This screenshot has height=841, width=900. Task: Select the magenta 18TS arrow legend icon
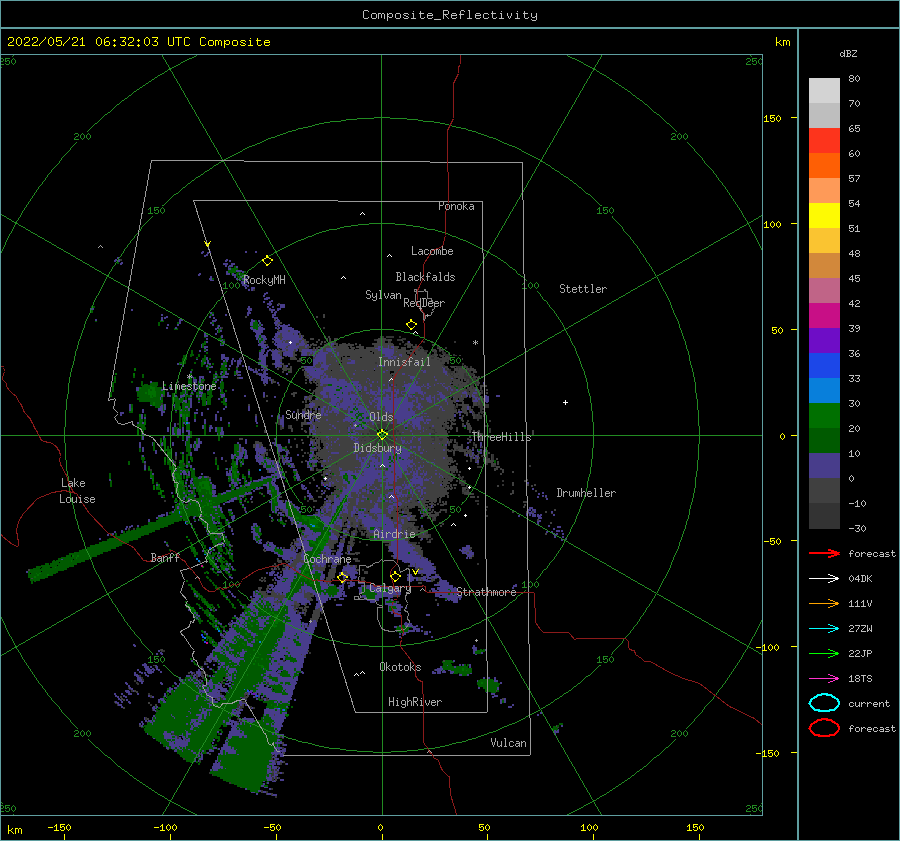(x=824, y=679)
